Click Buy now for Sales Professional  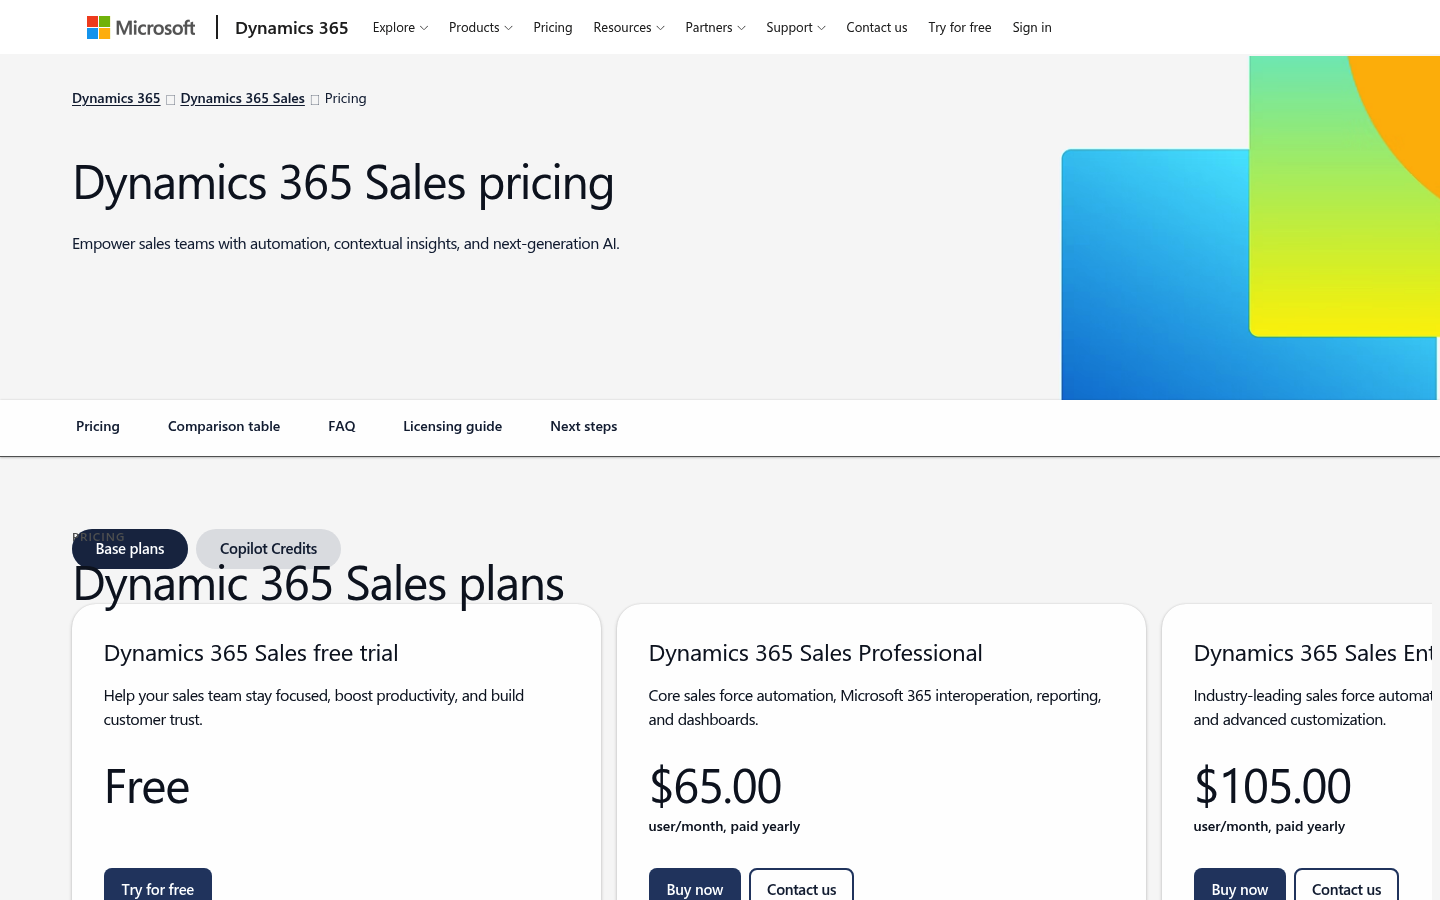[x=695, y=886]
